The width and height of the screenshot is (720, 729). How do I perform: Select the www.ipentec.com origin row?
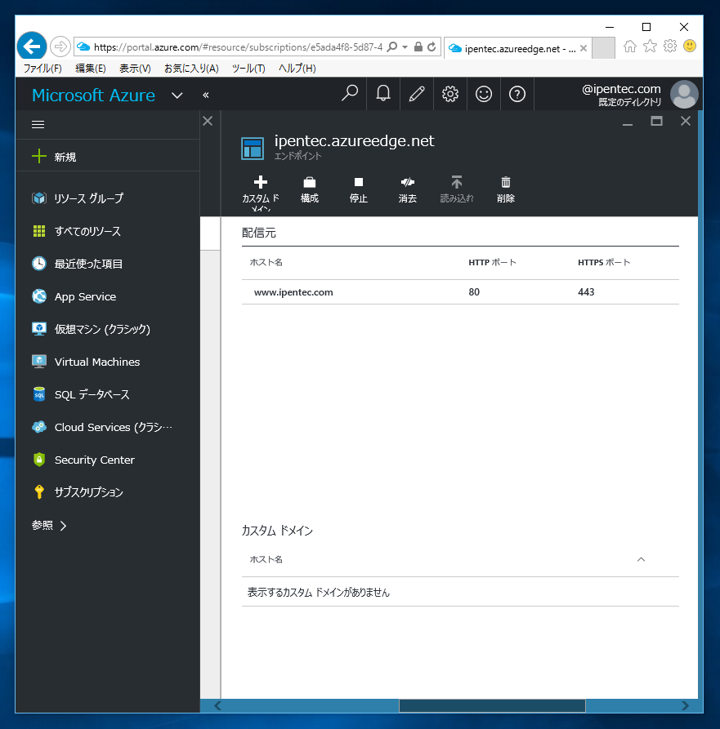[460, 292]
